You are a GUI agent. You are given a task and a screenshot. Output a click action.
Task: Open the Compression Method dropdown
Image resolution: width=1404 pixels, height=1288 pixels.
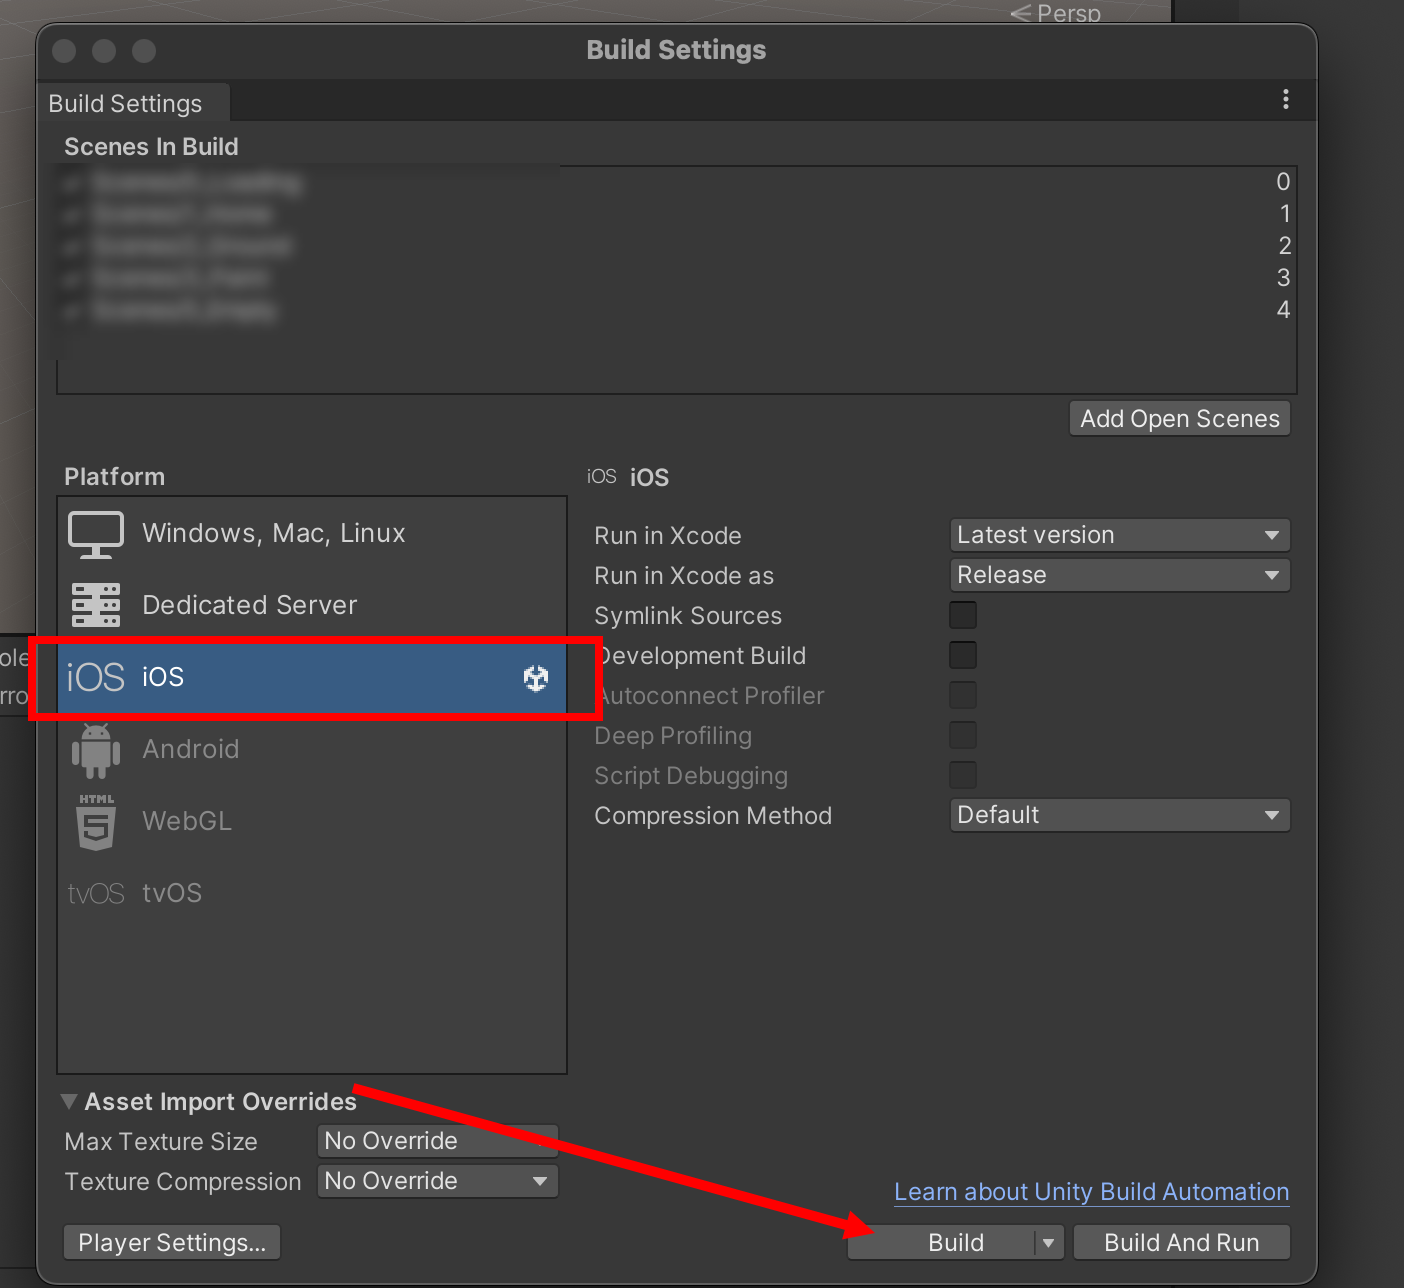pyautogui.click(x=1120, y=815)
